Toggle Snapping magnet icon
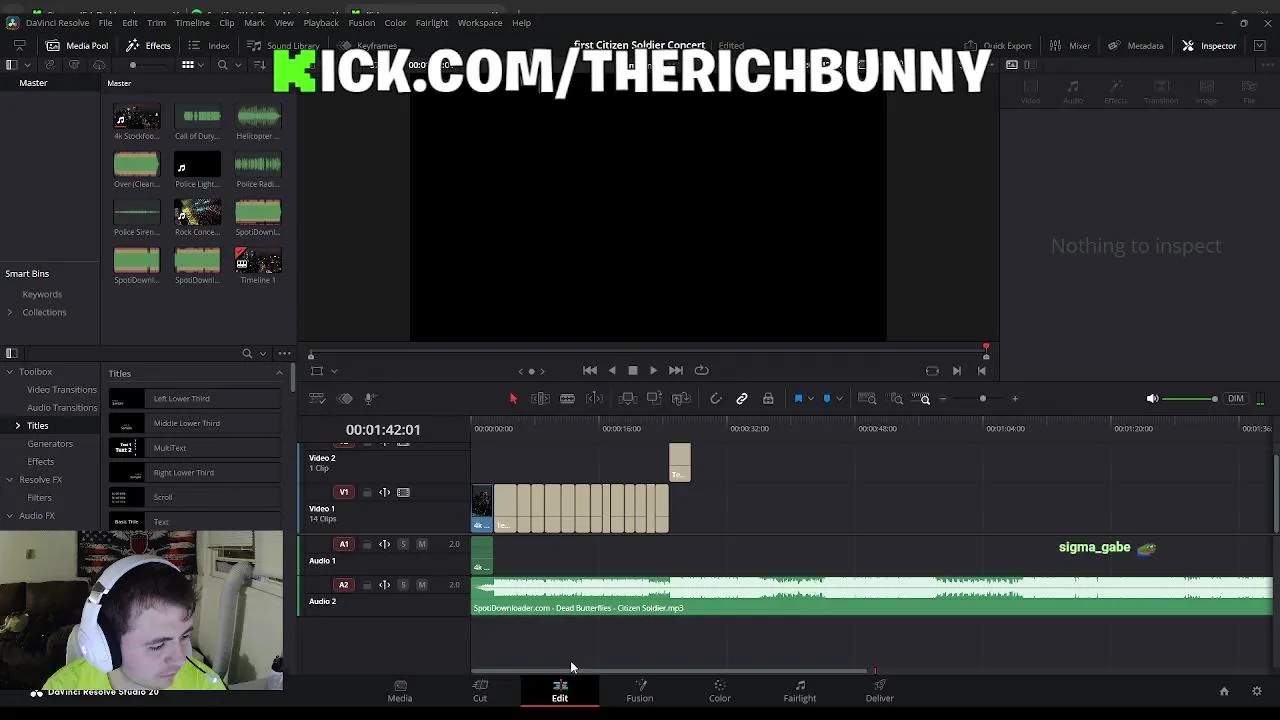This screenshot has height=720, width=1280. 716,399
